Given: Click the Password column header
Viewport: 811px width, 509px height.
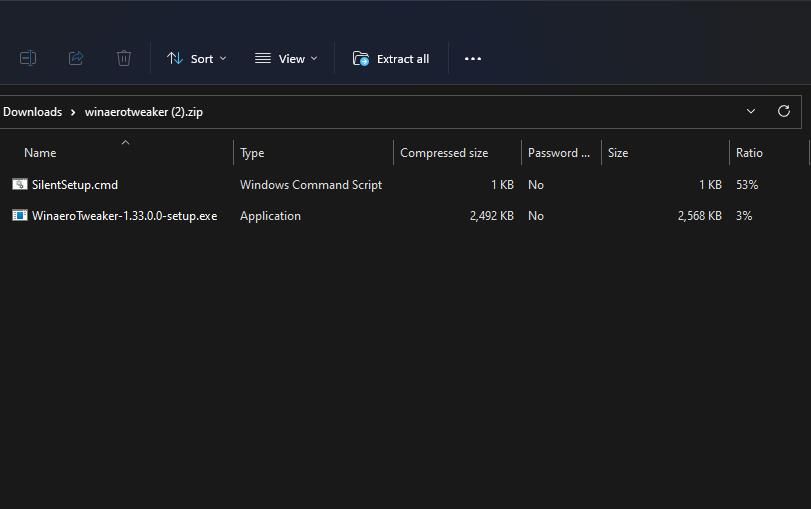Looking at the screenshot, I should pyautogui.click(x=558, y=153).
